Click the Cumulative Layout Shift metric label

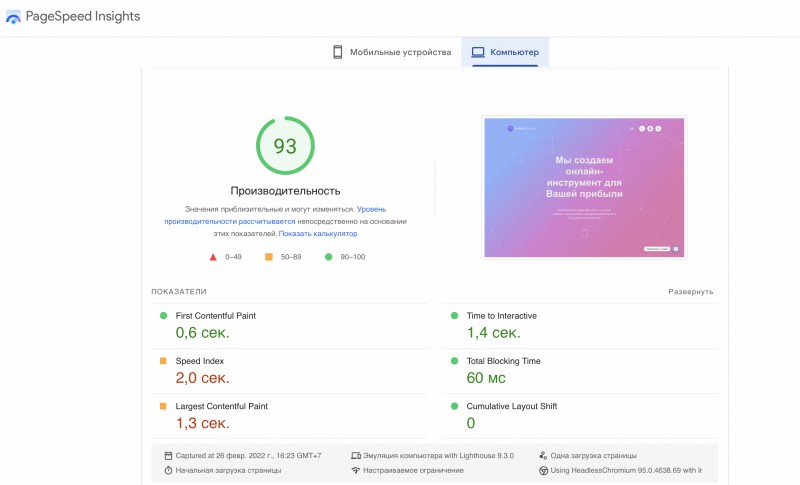pos(511,406)
